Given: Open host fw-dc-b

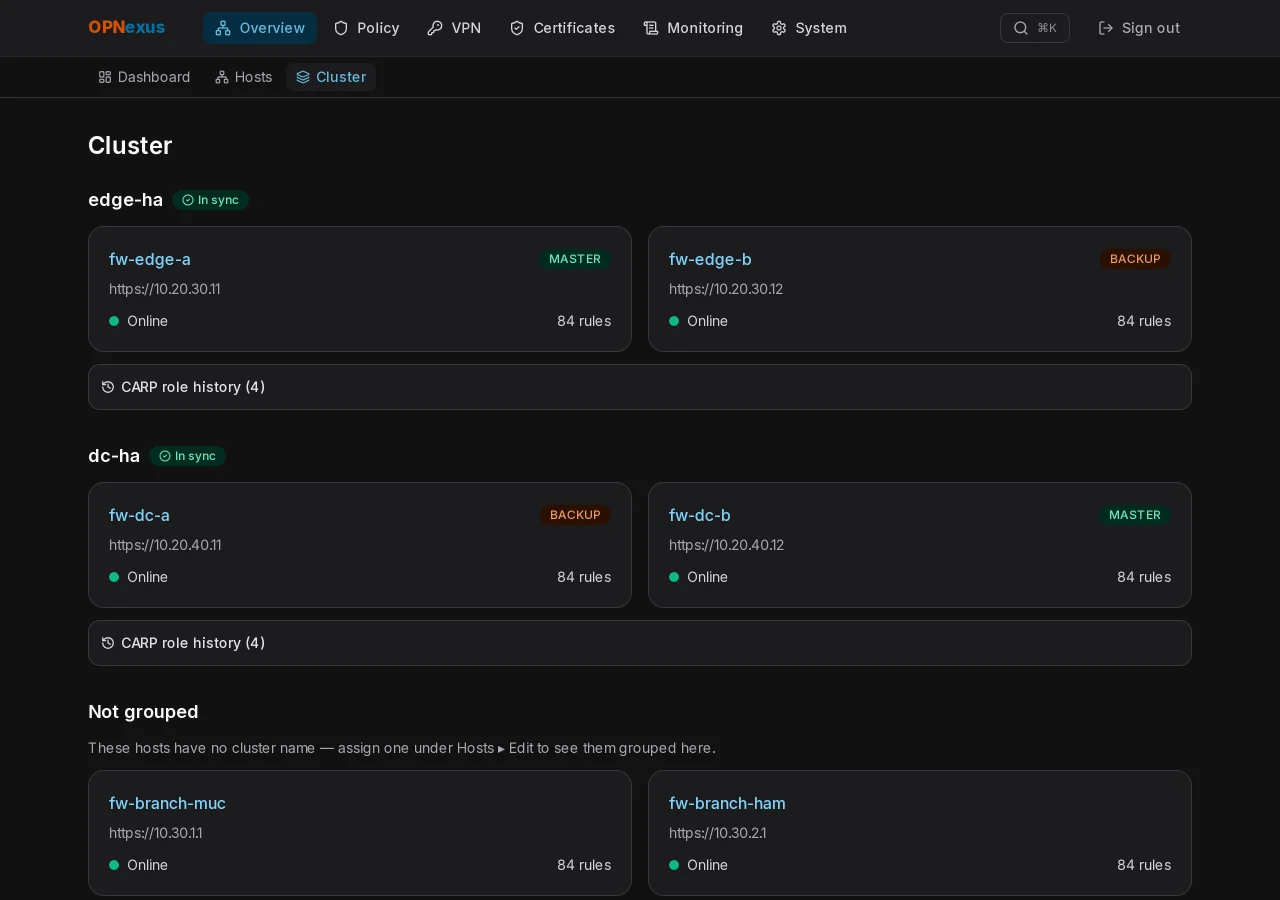Looking at the screenshot, I should pyautogui.click(x=700, y=515).
